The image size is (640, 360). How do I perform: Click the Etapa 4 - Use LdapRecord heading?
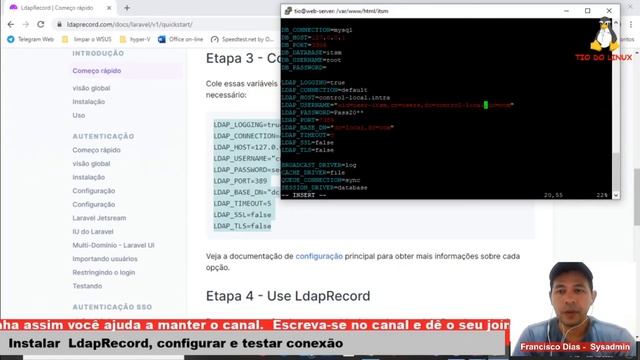tap(288, 296)
